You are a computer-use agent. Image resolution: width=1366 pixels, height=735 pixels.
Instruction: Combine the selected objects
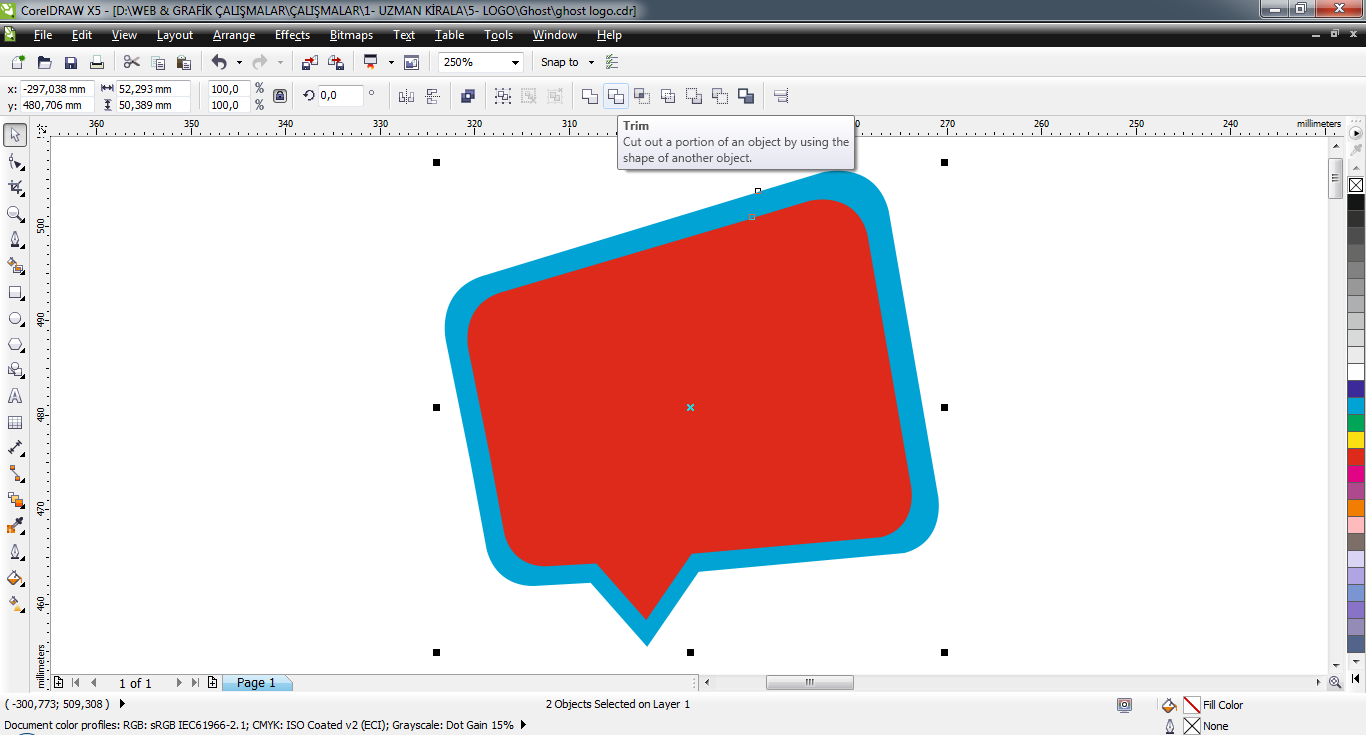(467, 96)
